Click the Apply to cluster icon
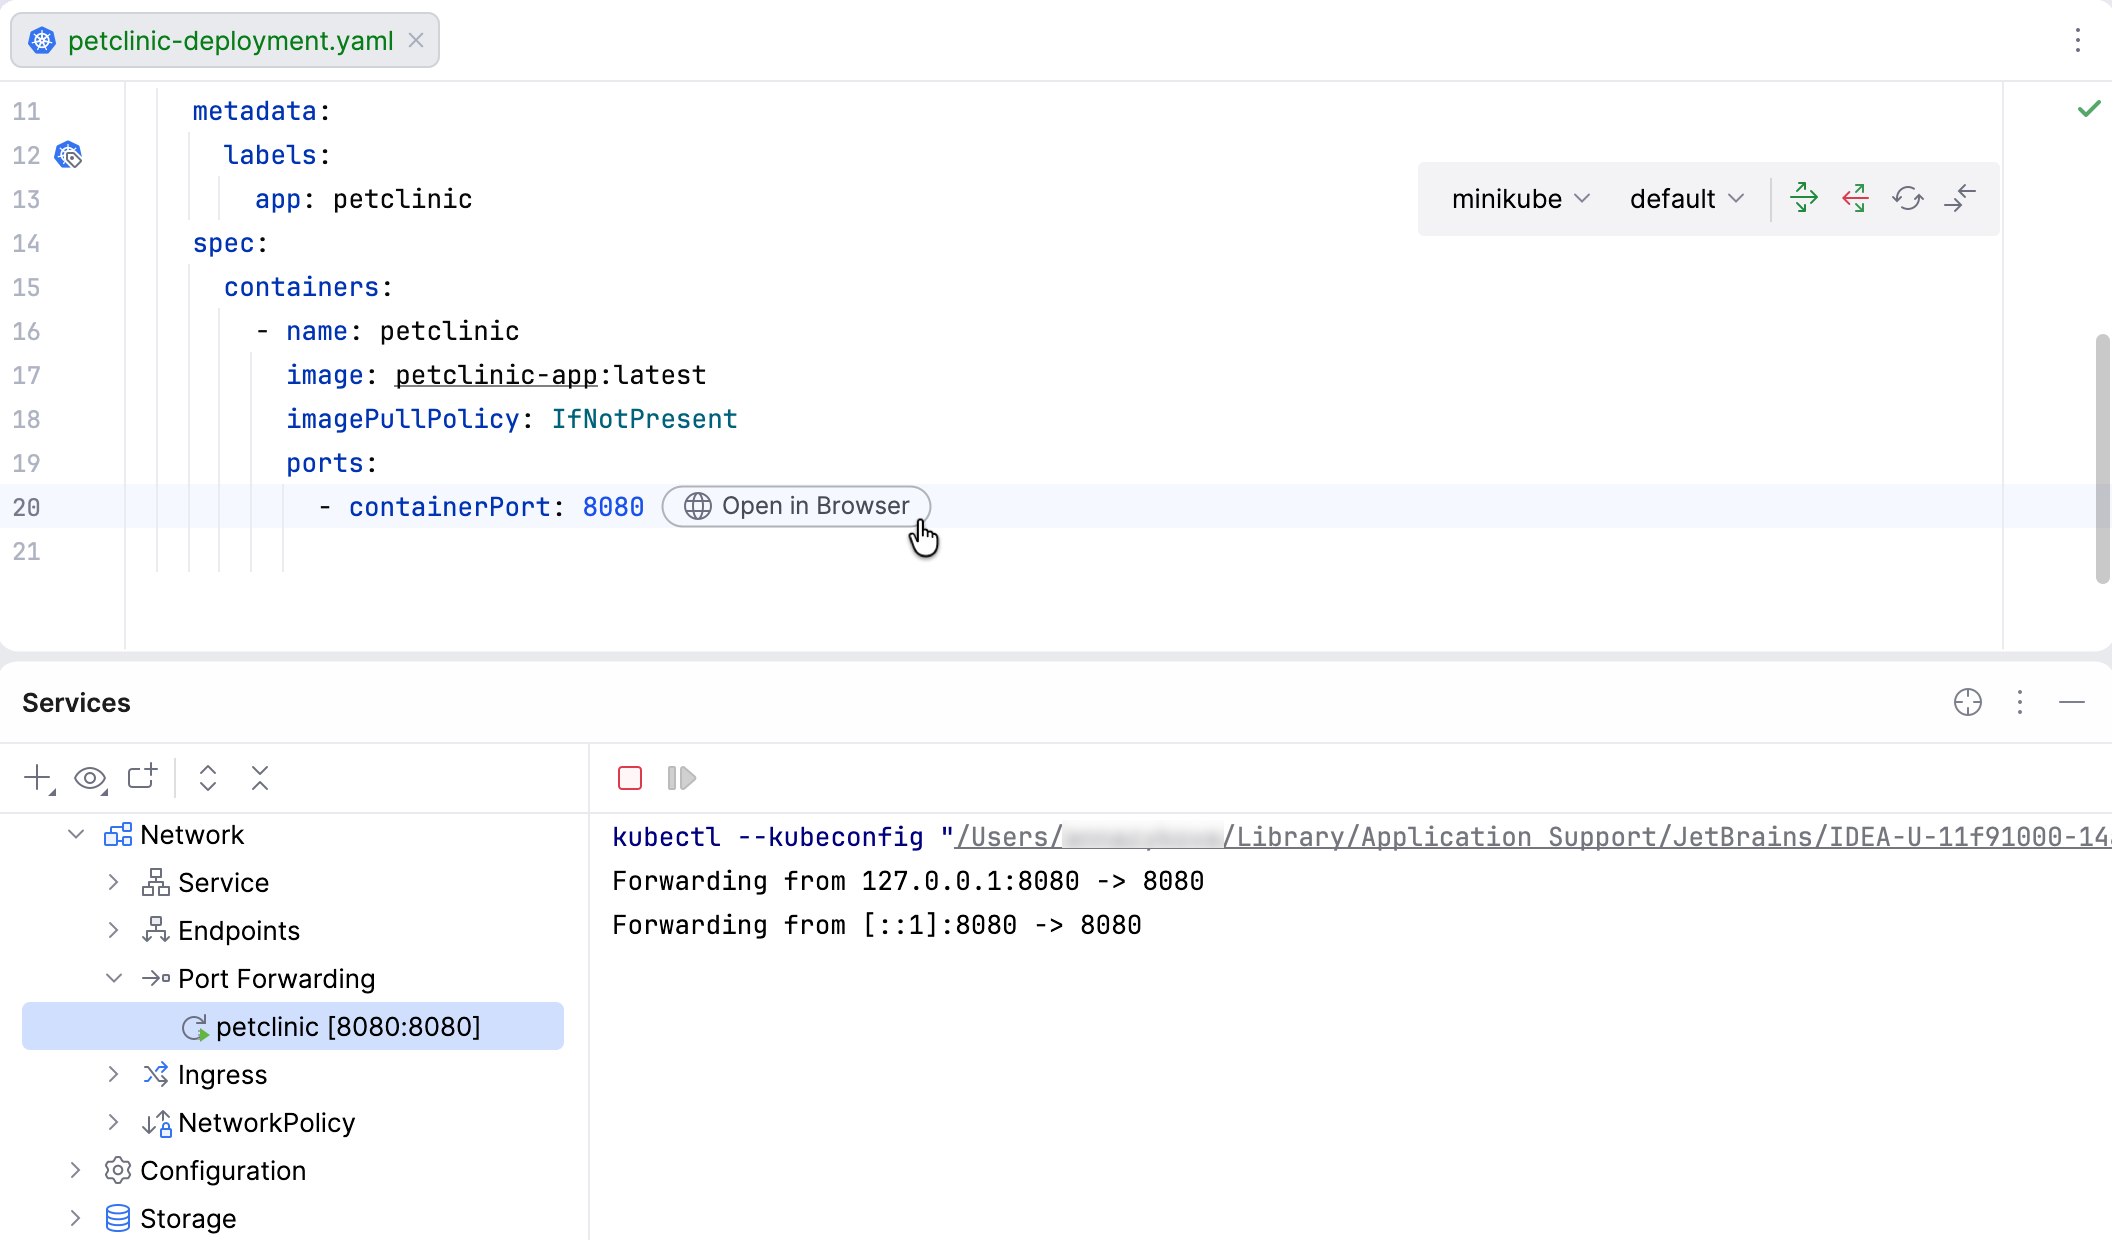The height and width of the screenshot is (1240, 2112). click(1804, 198)
